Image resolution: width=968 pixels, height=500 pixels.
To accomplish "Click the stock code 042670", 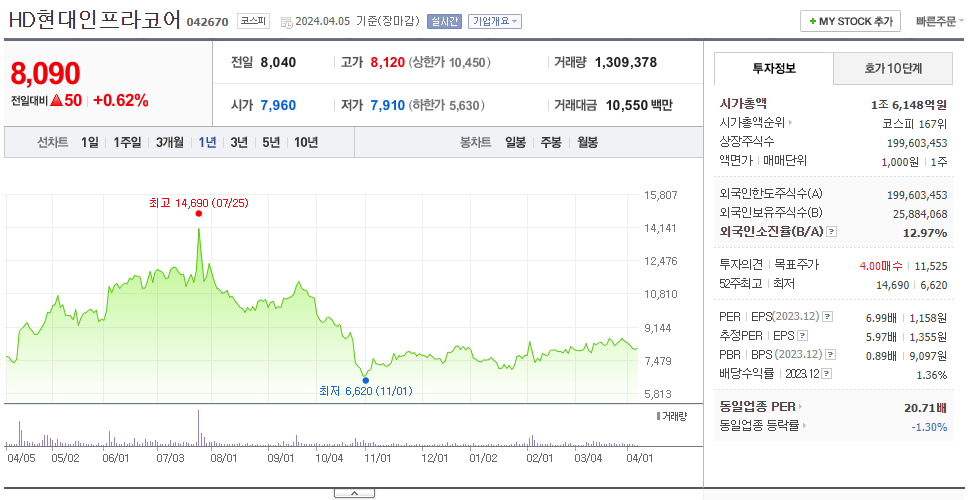I will [x=207, y=22].
